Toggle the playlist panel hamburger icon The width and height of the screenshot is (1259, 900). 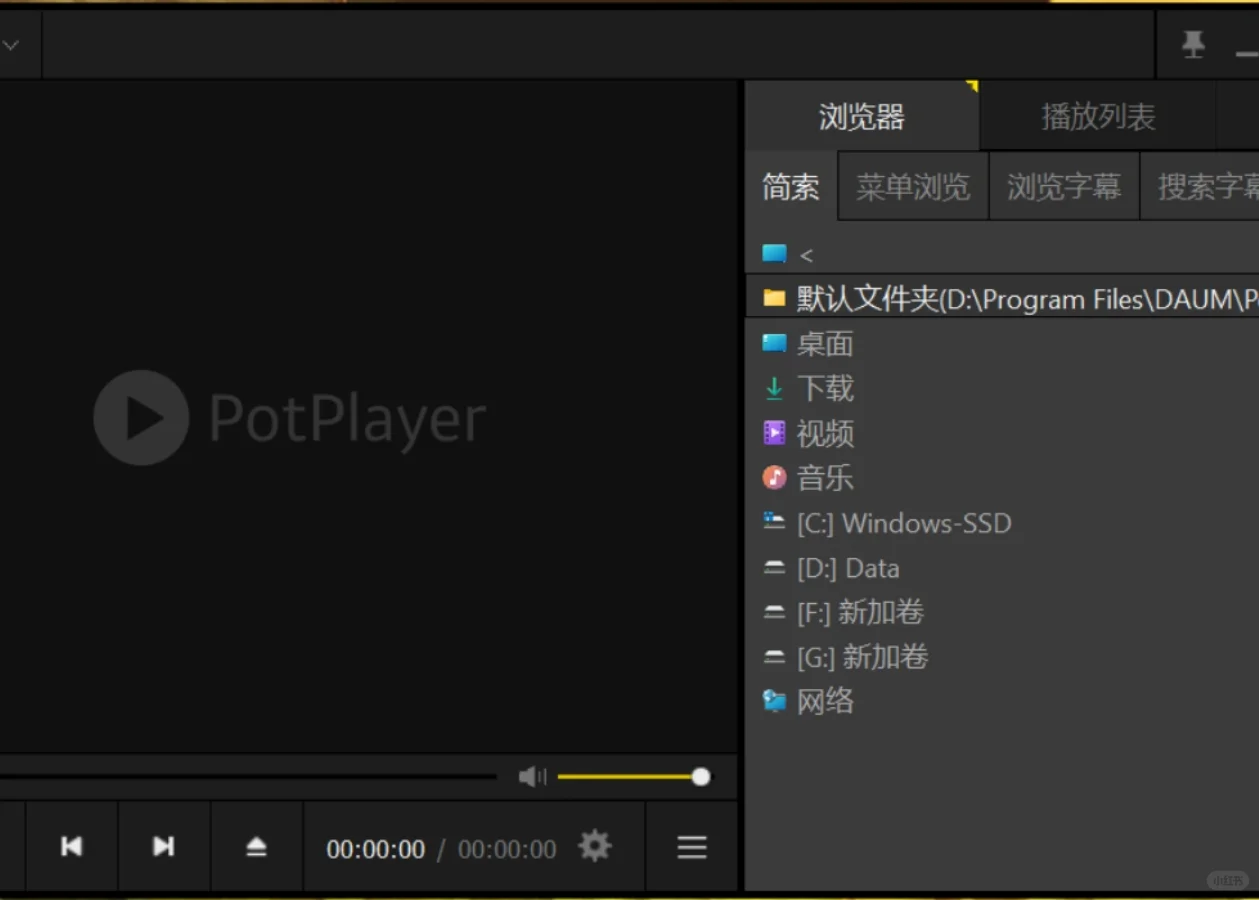(692, 847)
